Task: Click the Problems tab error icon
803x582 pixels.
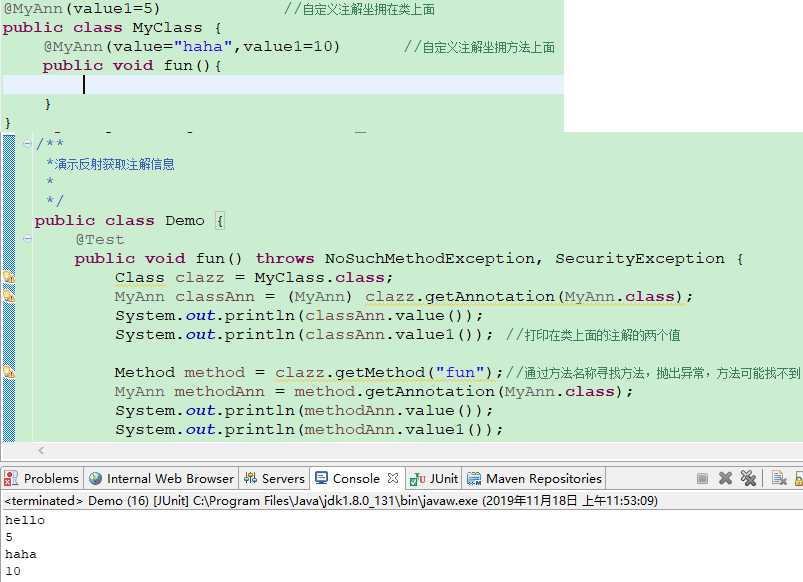Action: pos(11,479)
